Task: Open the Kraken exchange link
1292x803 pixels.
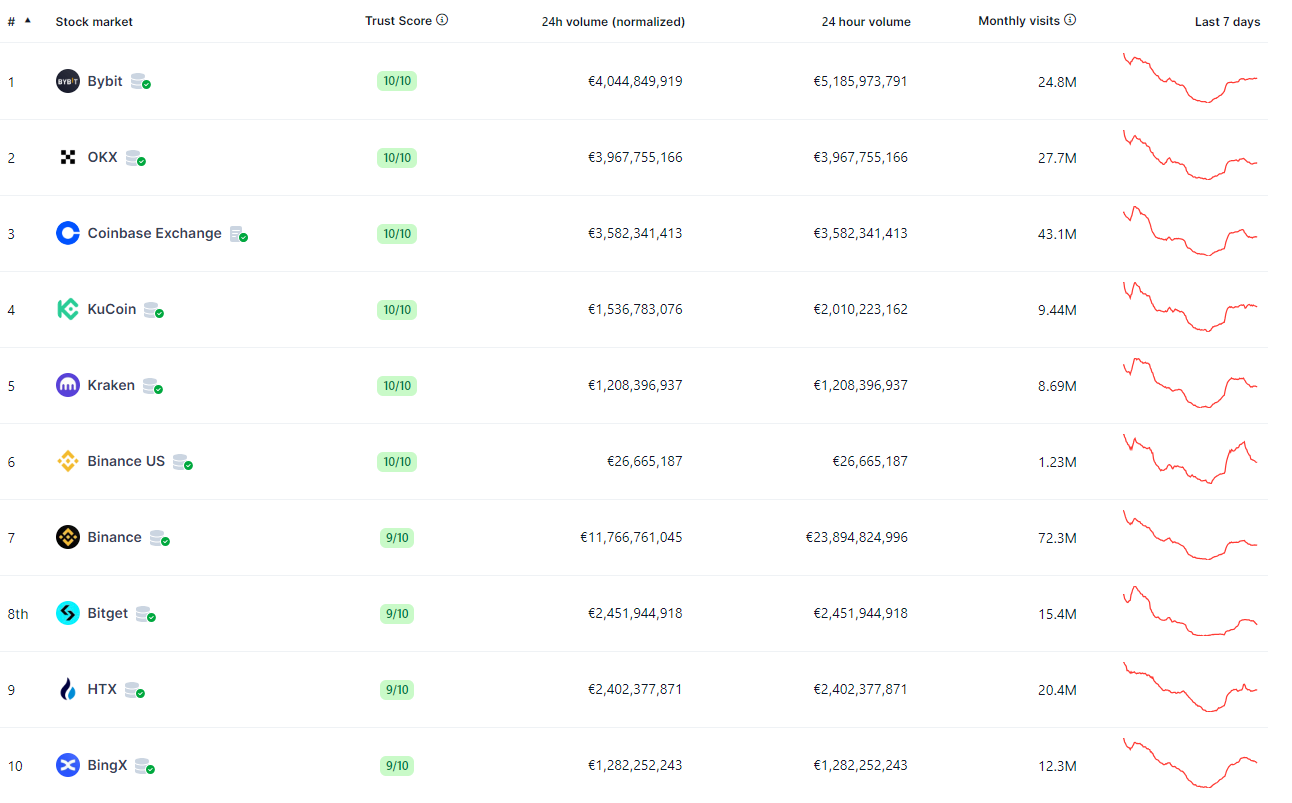Action: 111,385
